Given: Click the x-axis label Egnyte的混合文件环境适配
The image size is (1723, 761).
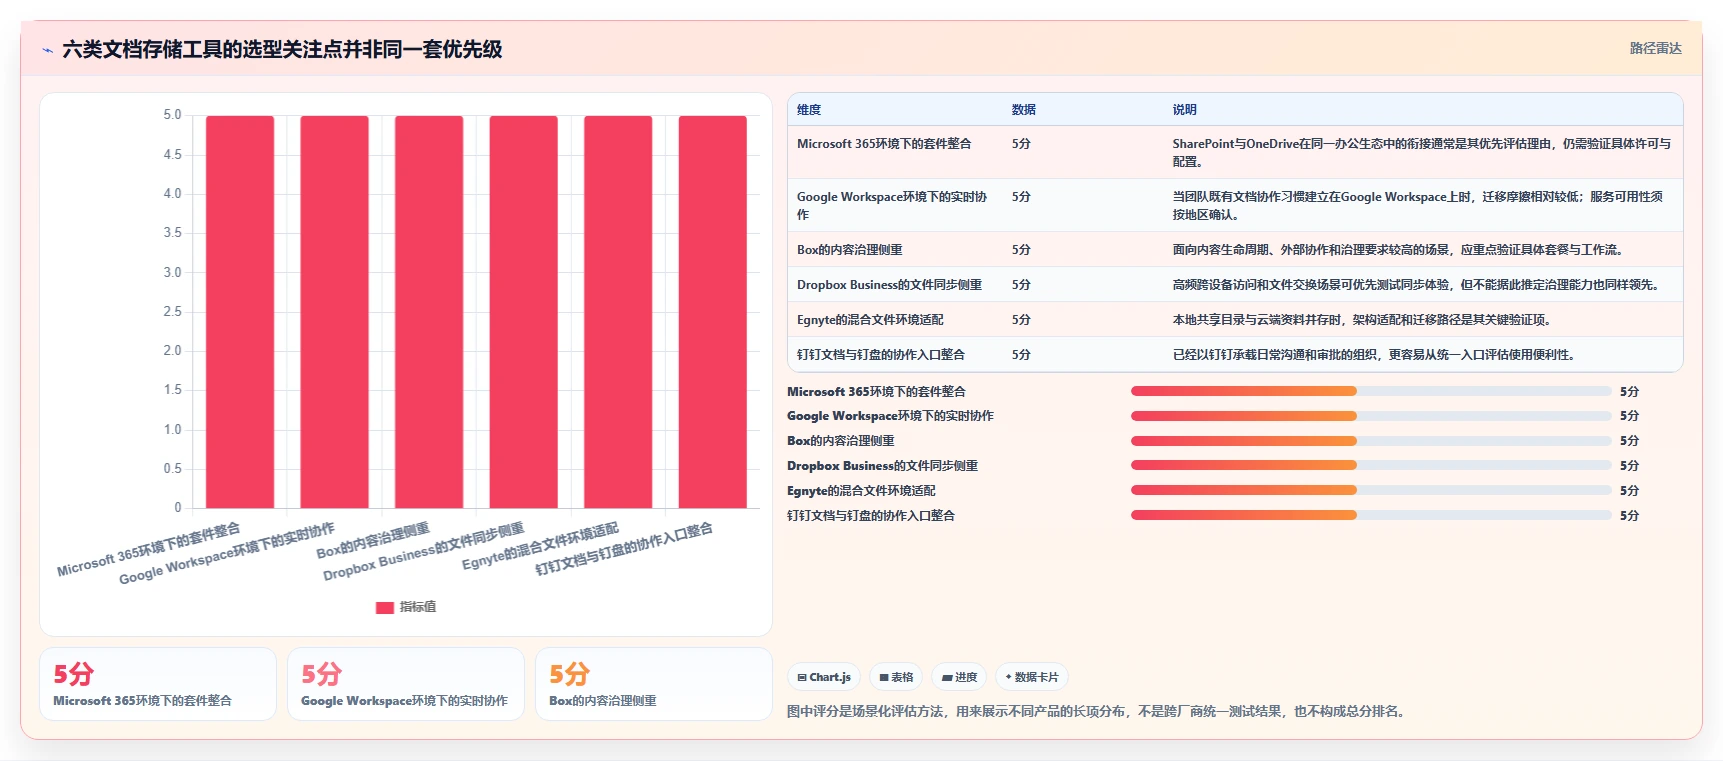Looking at the screenshot, I should [541, 546].
